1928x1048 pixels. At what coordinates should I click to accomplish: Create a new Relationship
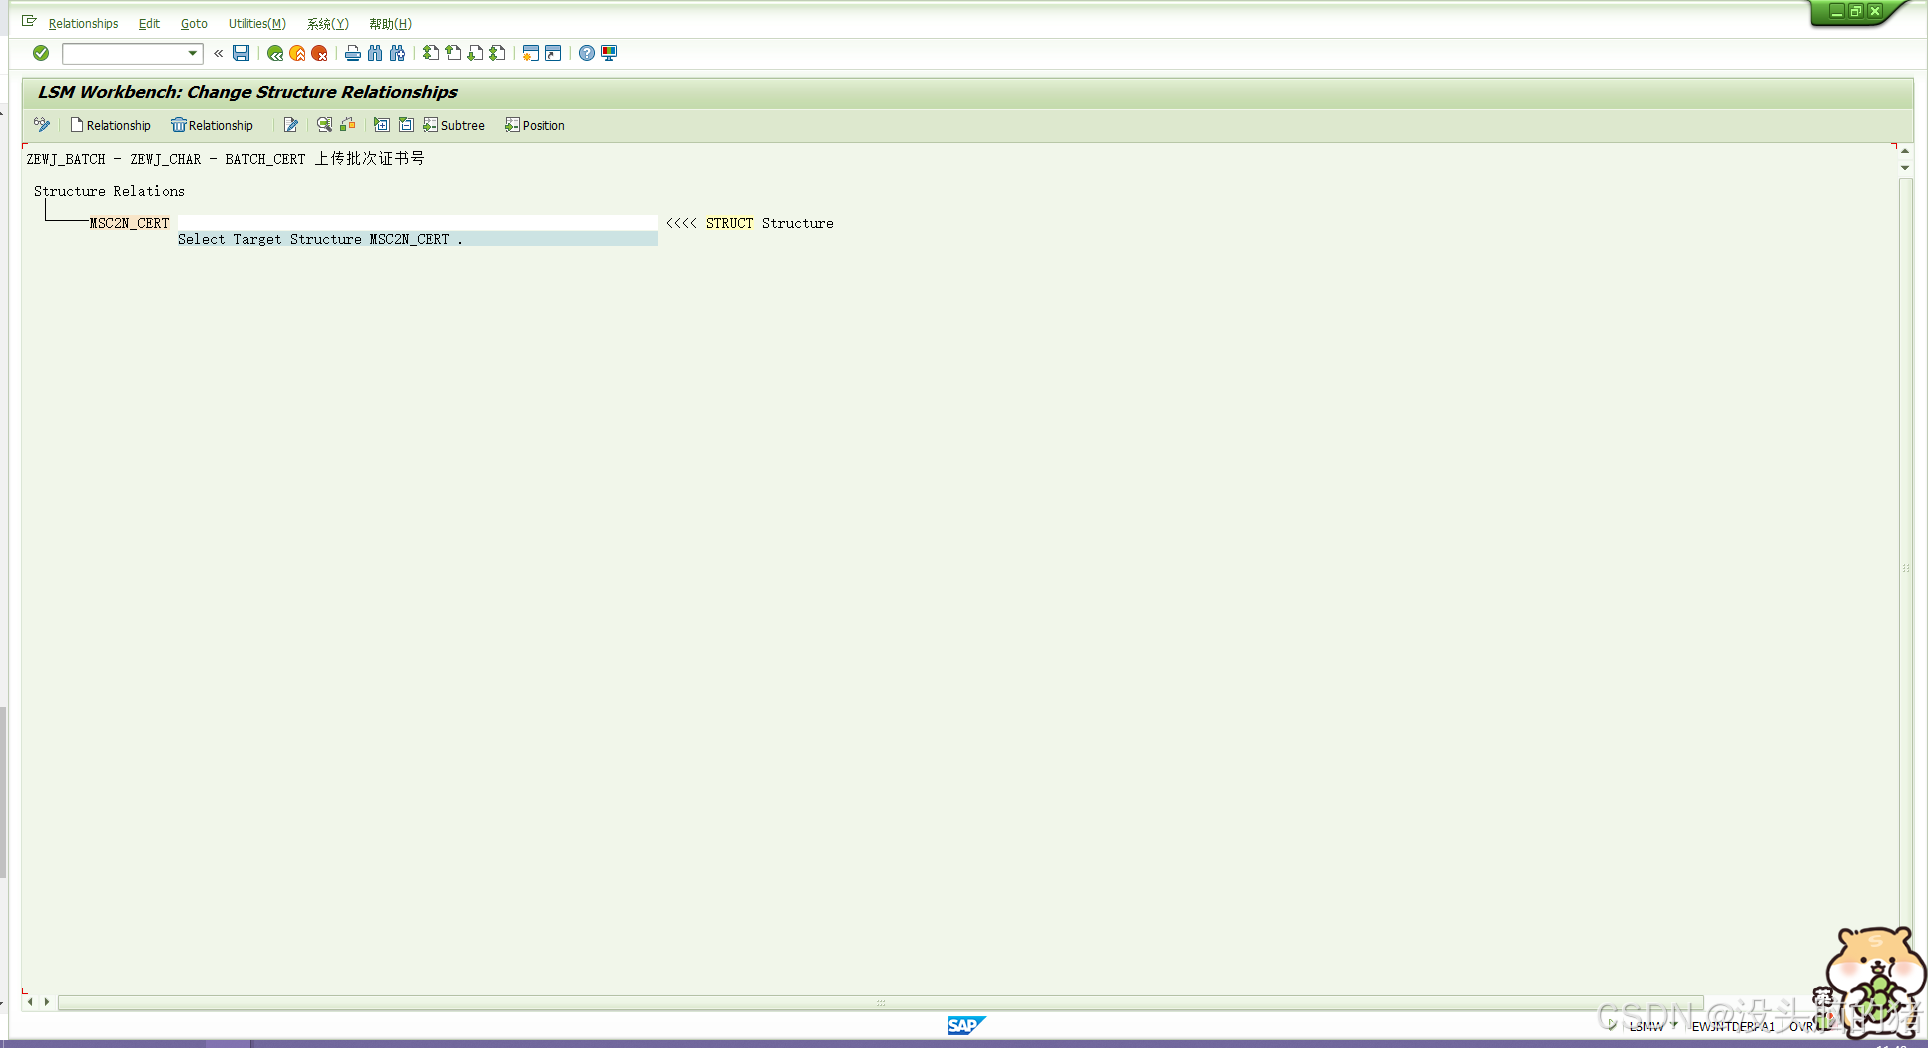pos(110,125)
